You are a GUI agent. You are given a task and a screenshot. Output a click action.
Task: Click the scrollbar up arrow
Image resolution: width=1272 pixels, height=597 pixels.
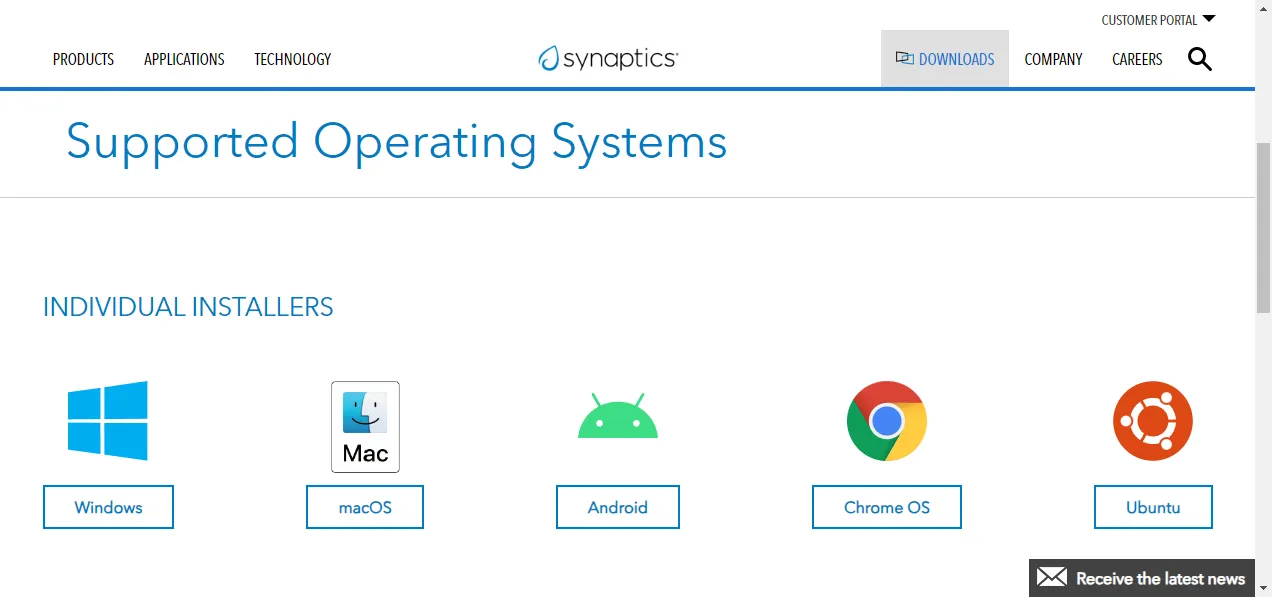tap(1263, 8)
